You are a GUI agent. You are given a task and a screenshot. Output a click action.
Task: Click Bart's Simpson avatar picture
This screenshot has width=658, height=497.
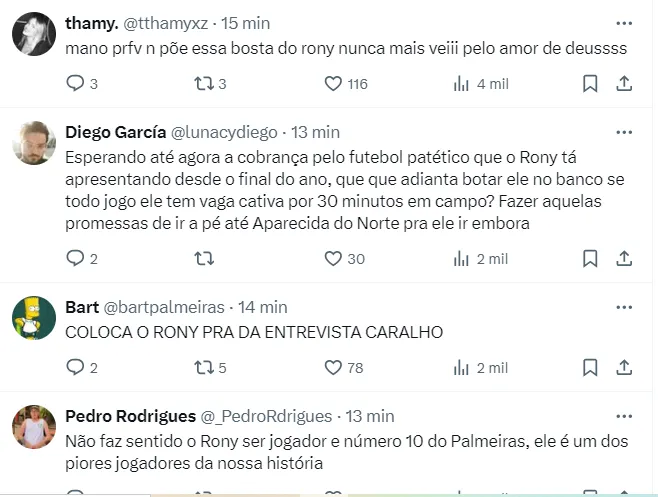pyautogui.click(x=33, y=319)
